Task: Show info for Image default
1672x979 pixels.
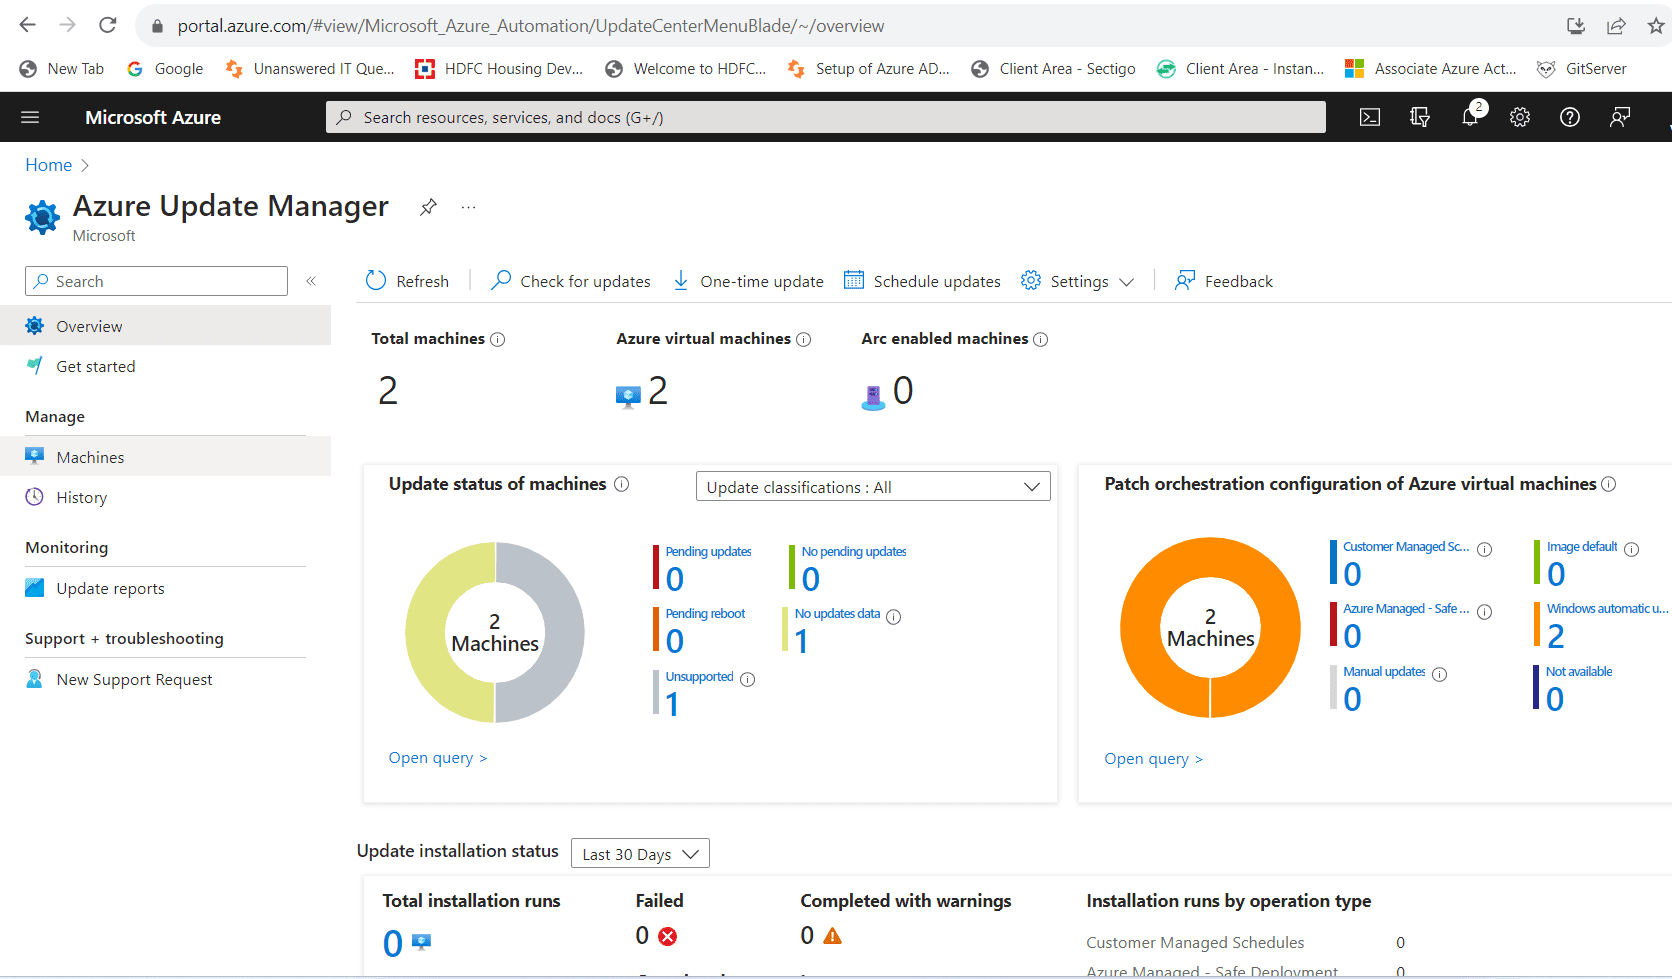Action: point(1632,549)
